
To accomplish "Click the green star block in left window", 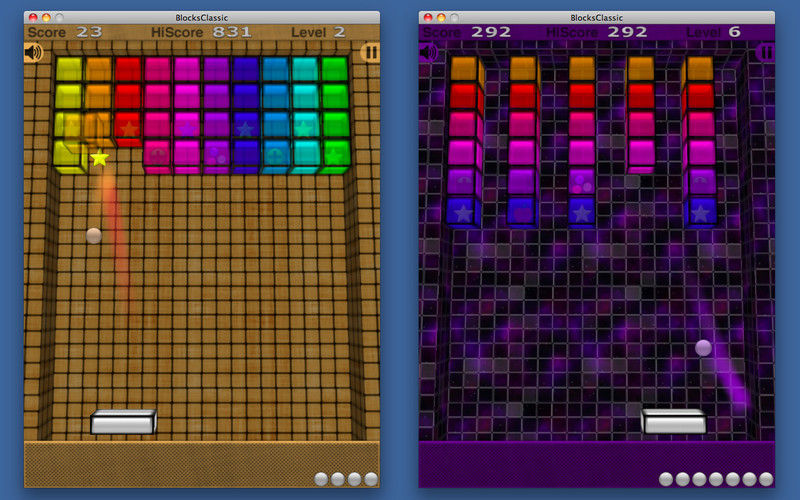I will click(335, 156).
